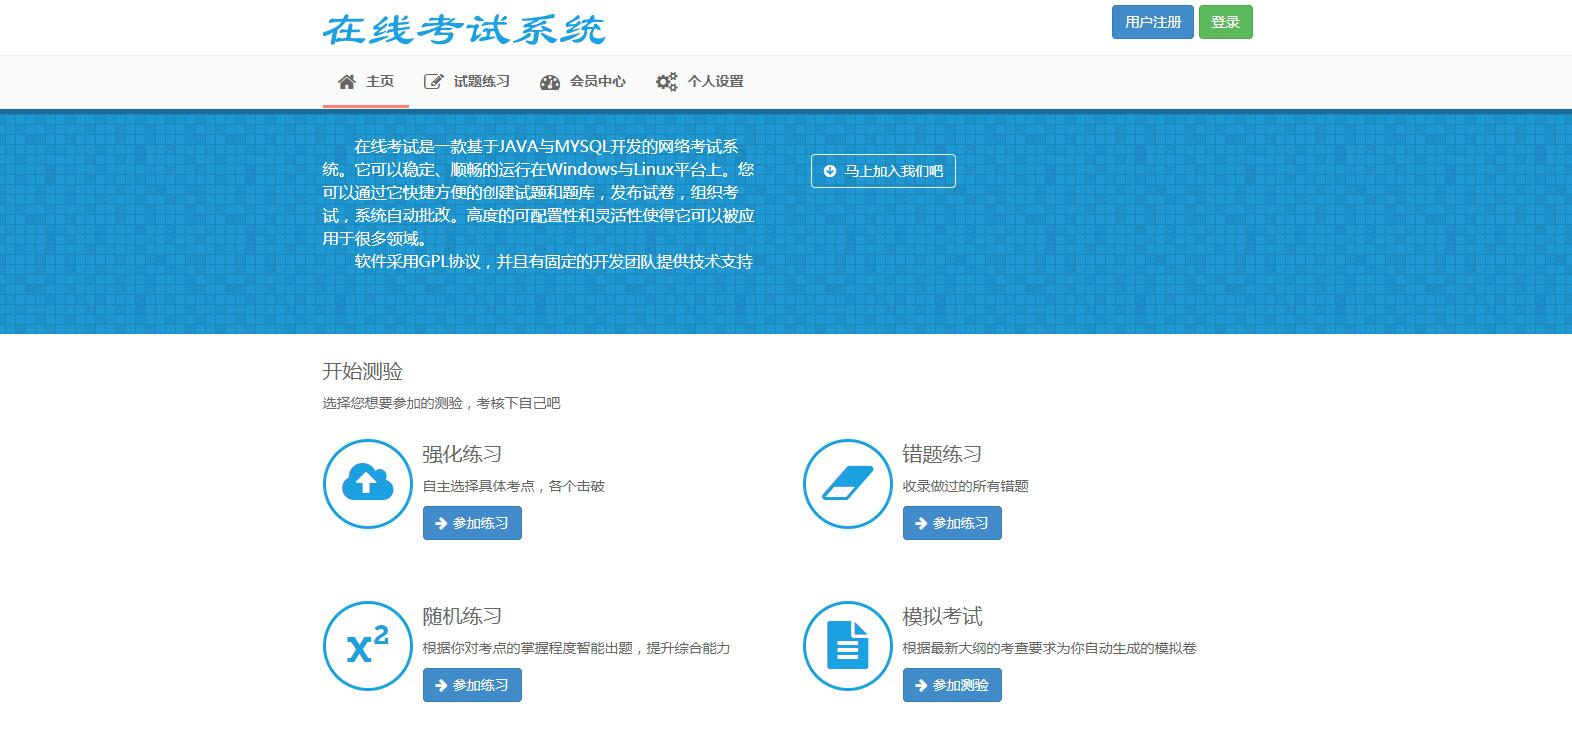The height and width of the screenshot is (731, 1572).
Task: Click the text 选择您想要参加的测验，考核下自己吧
Action: point(441,403)
